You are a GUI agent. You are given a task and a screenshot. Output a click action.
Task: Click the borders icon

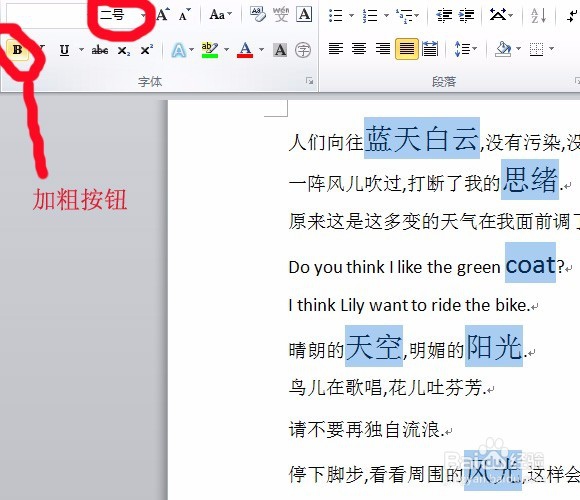click(x=536, y=49)
